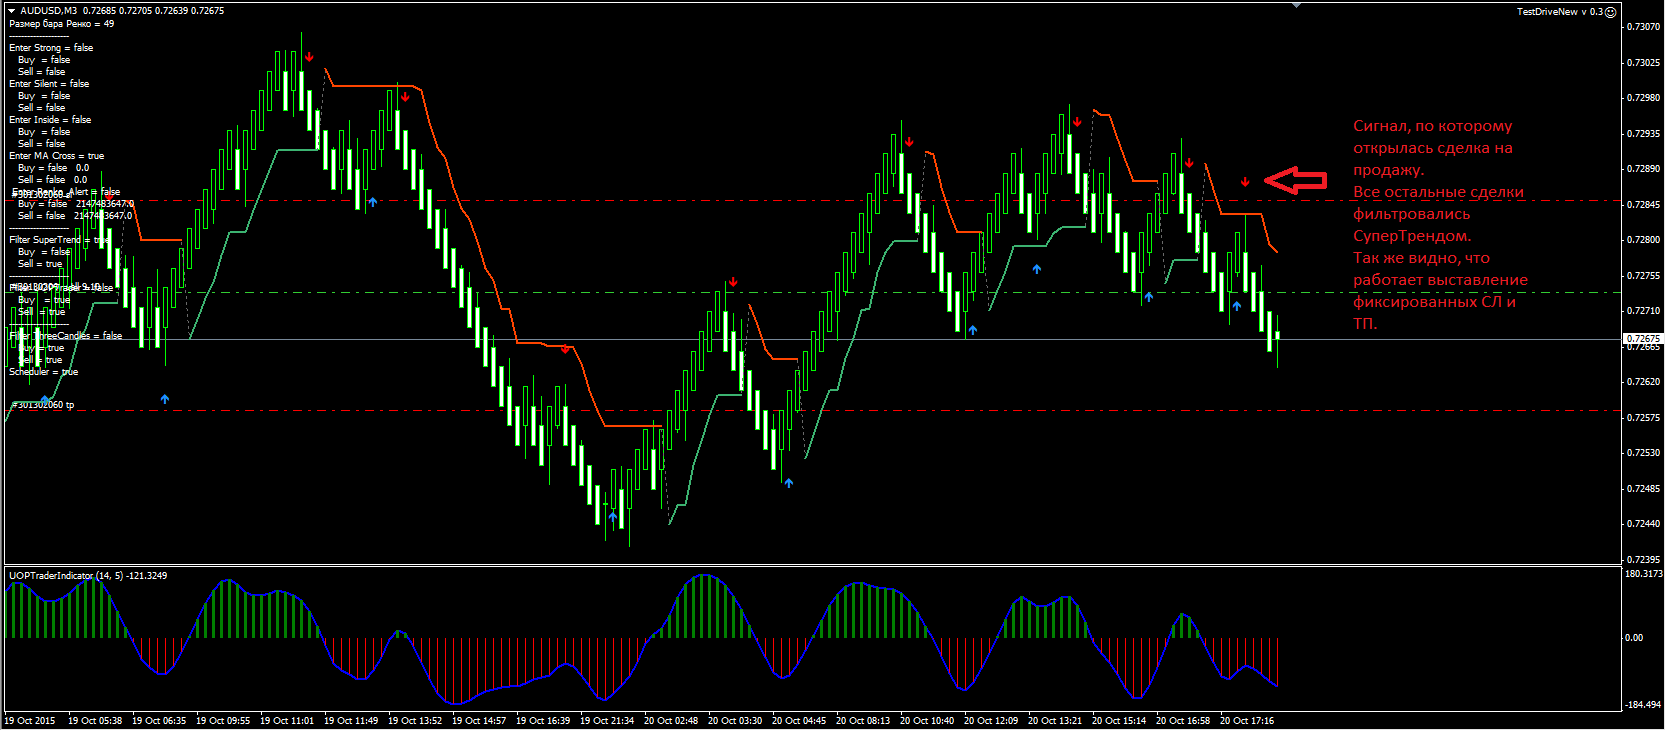This screenshot has height=731, width=1665.
Task: Click time axis label 20 Oct 12:09
Action: click(991, 721)
